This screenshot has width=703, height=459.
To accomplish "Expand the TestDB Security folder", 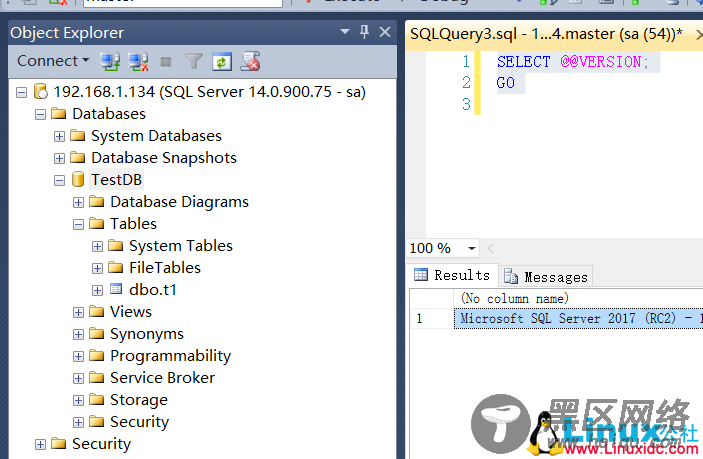I will pyautogui.click(x=78, y=422).
